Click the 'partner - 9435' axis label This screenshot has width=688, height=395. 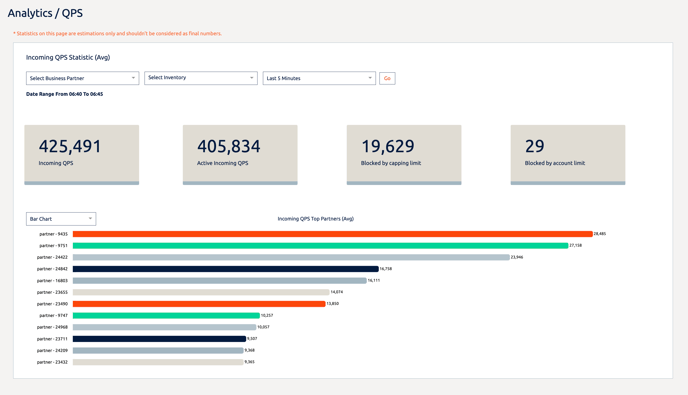[x=54, y=234]
